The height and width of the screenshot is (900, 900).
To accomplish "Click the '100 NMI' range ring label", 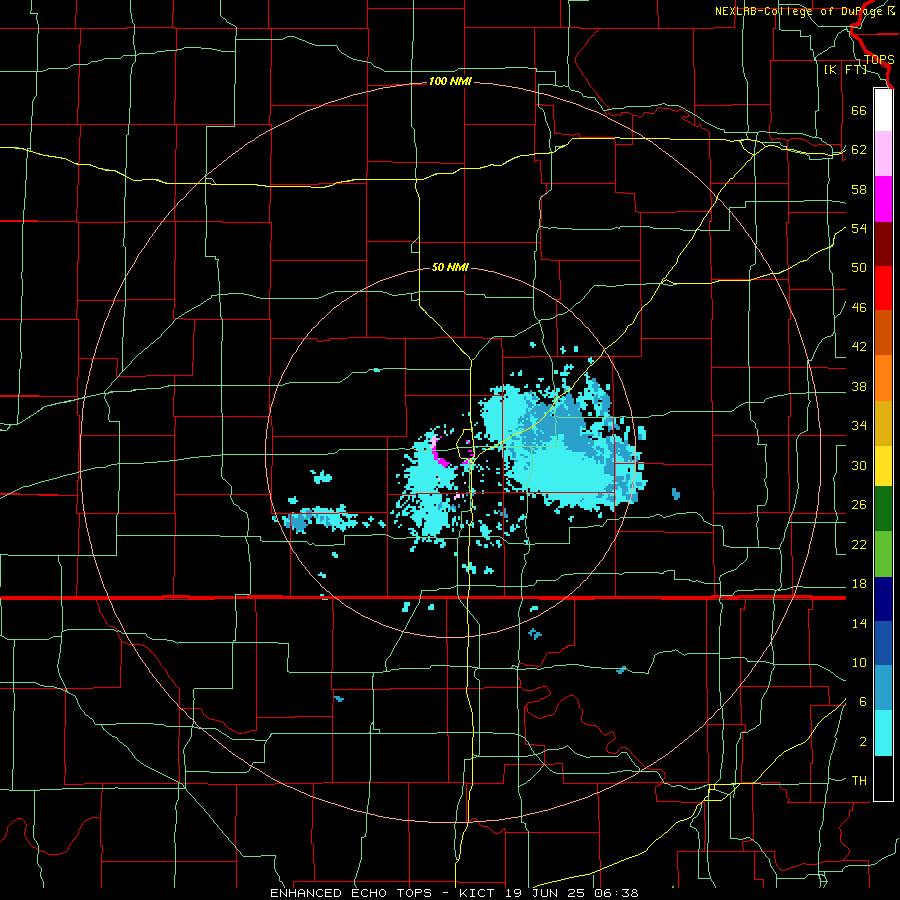I will point(450,82).
